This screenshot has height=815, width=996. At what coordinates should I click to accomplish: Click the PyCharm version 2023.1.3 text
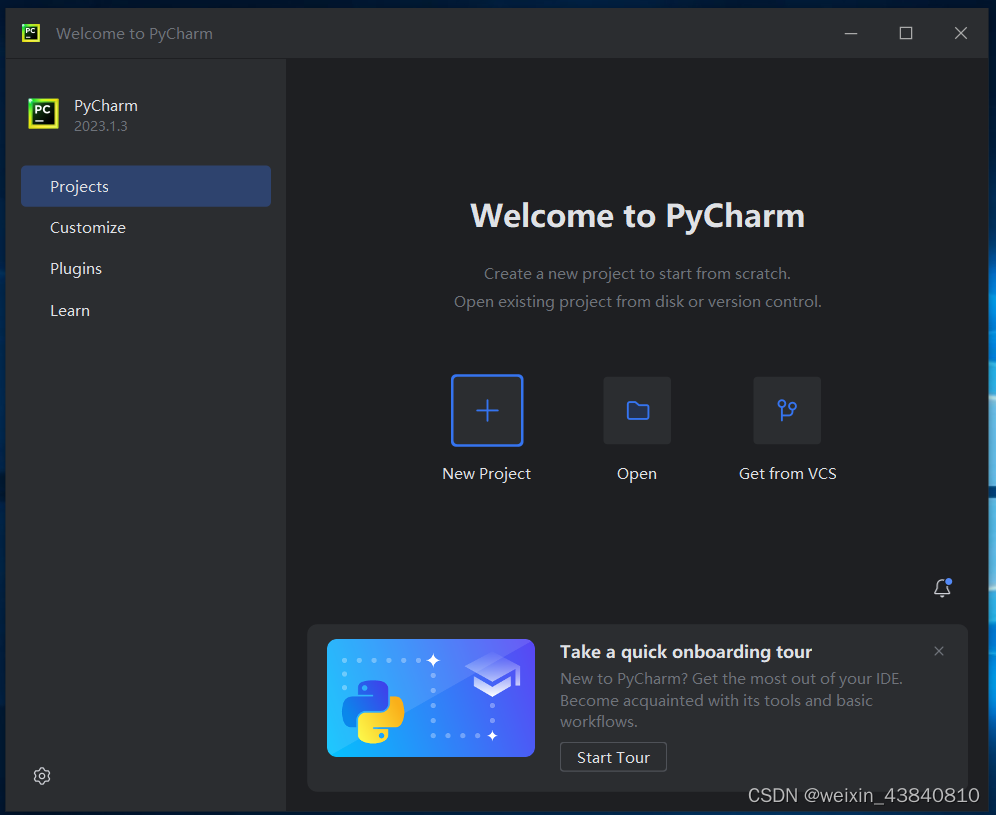coord(100,126)
